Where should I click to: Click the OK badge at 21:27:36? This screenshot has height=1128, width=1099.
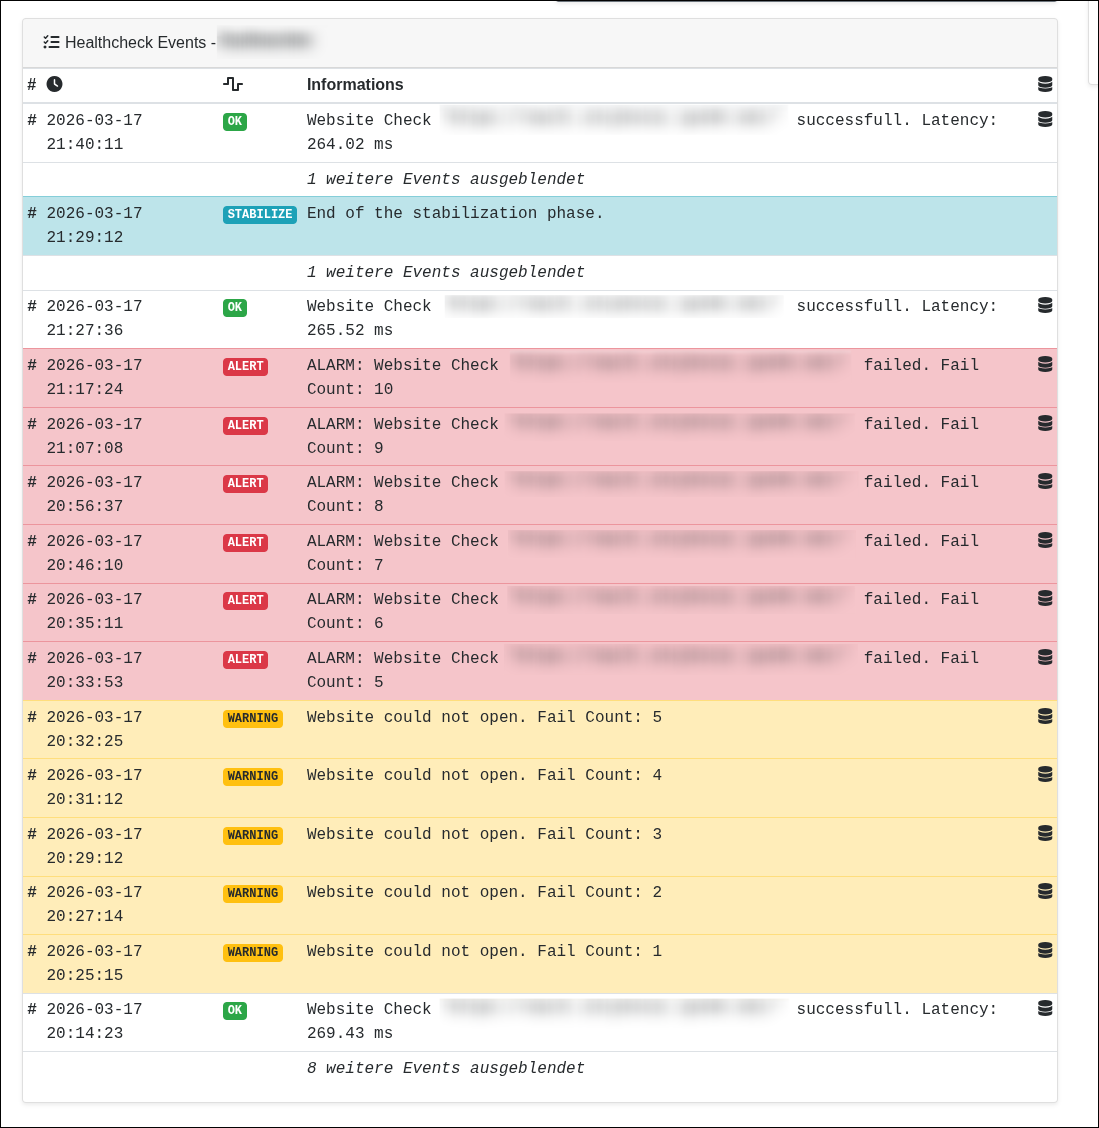tap(235, 307)
